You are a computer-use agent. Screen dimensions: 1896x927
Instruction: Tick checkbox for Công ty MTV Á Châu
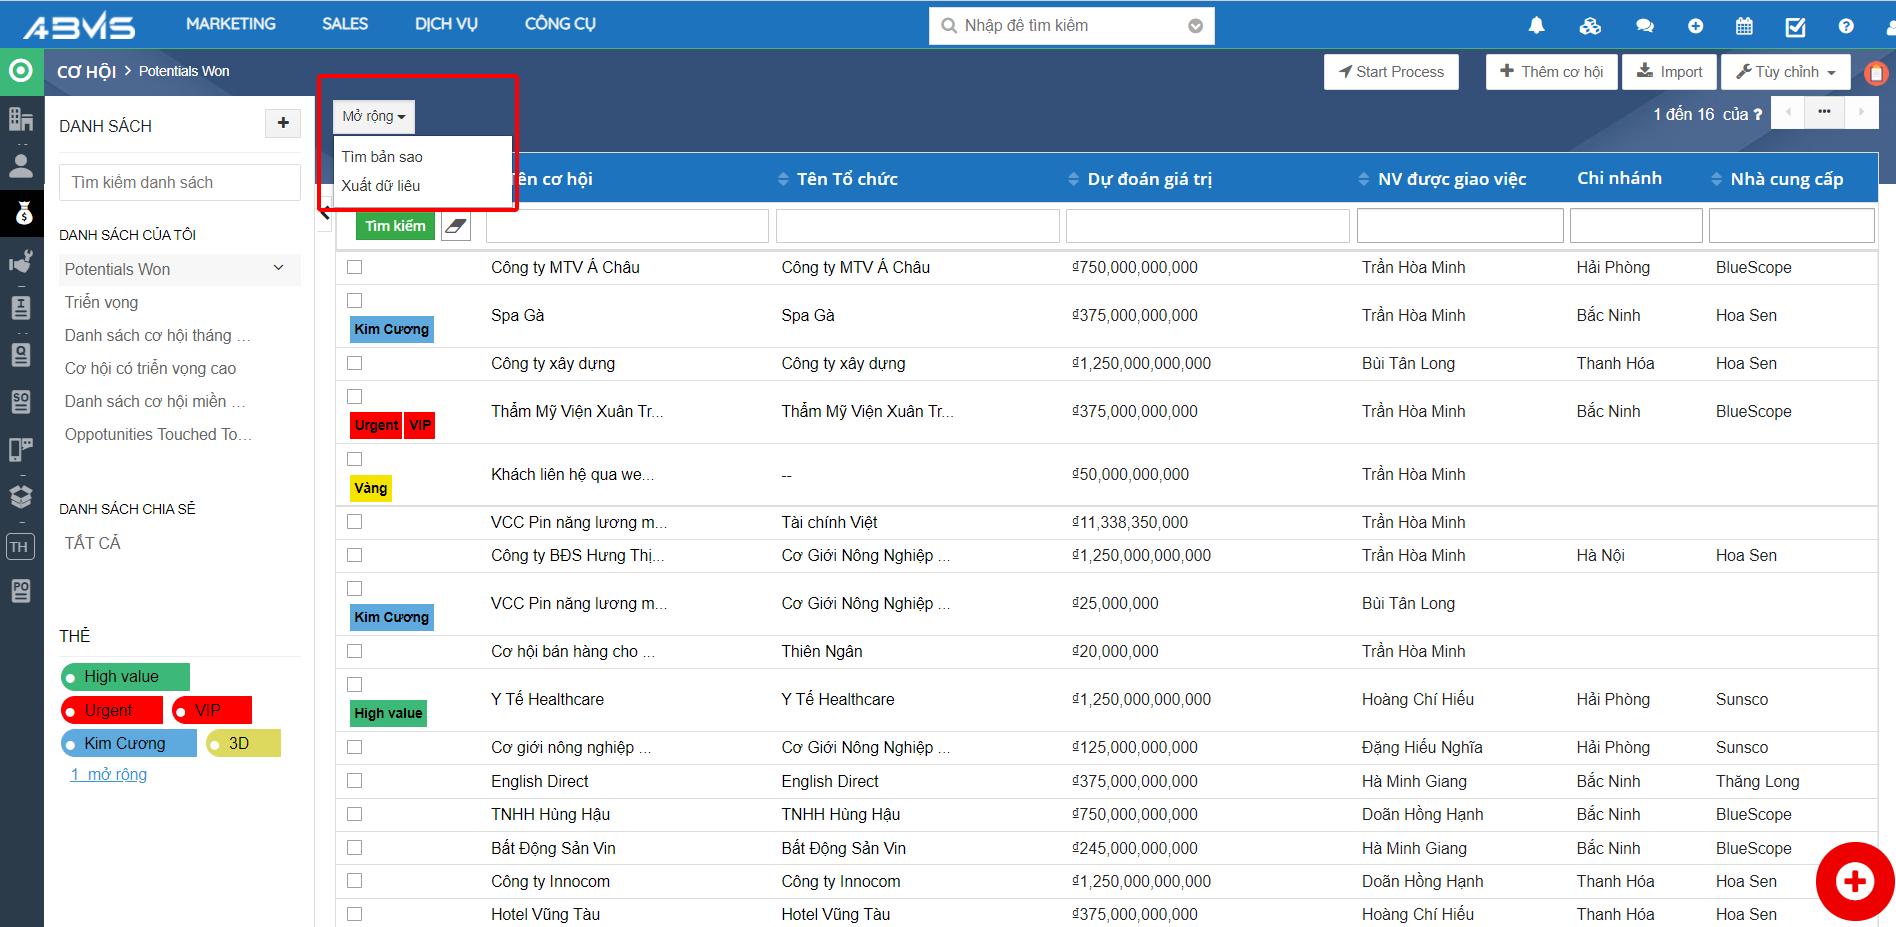pos(355,267)
